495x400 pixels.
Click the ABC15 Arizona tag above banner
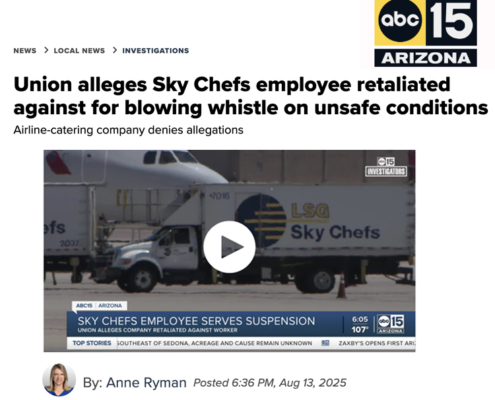click(99, 306)
